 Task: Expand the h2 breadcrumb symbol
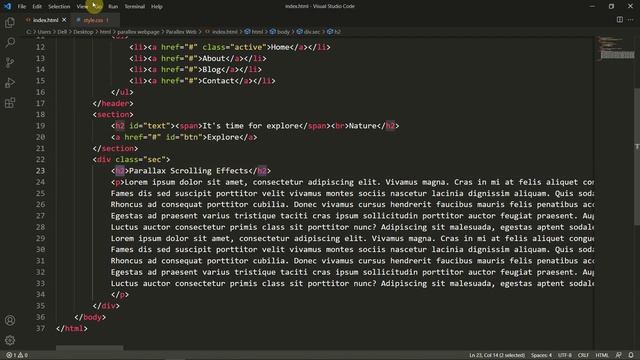point(334,31)
